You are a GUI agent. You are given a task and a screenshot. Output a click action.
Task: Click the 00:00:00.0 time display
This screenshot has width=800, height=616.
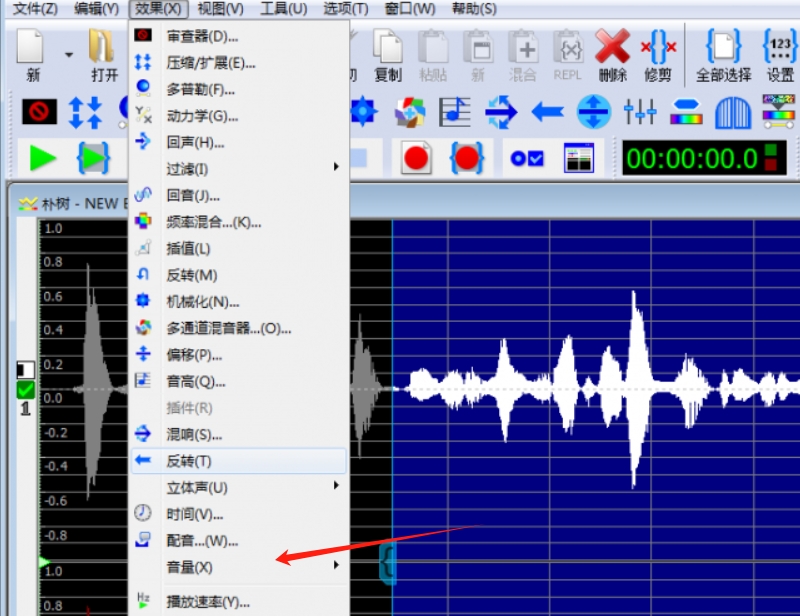(704, 158)
